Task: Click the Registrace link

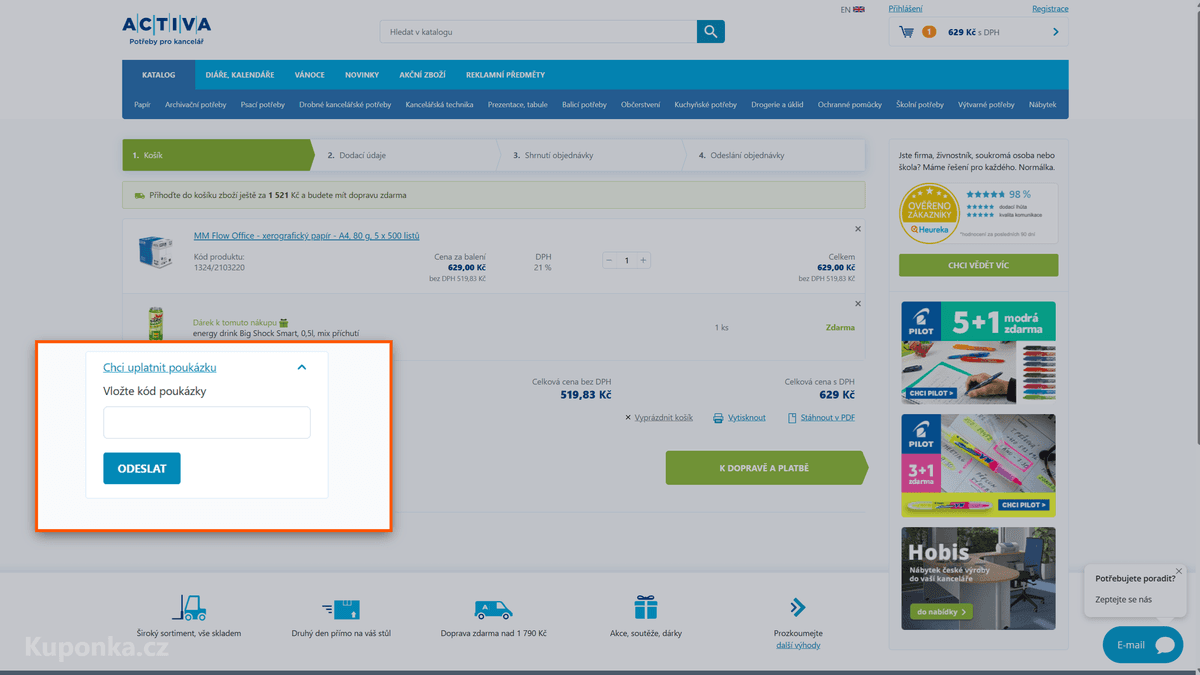Action: (1050, 9)
